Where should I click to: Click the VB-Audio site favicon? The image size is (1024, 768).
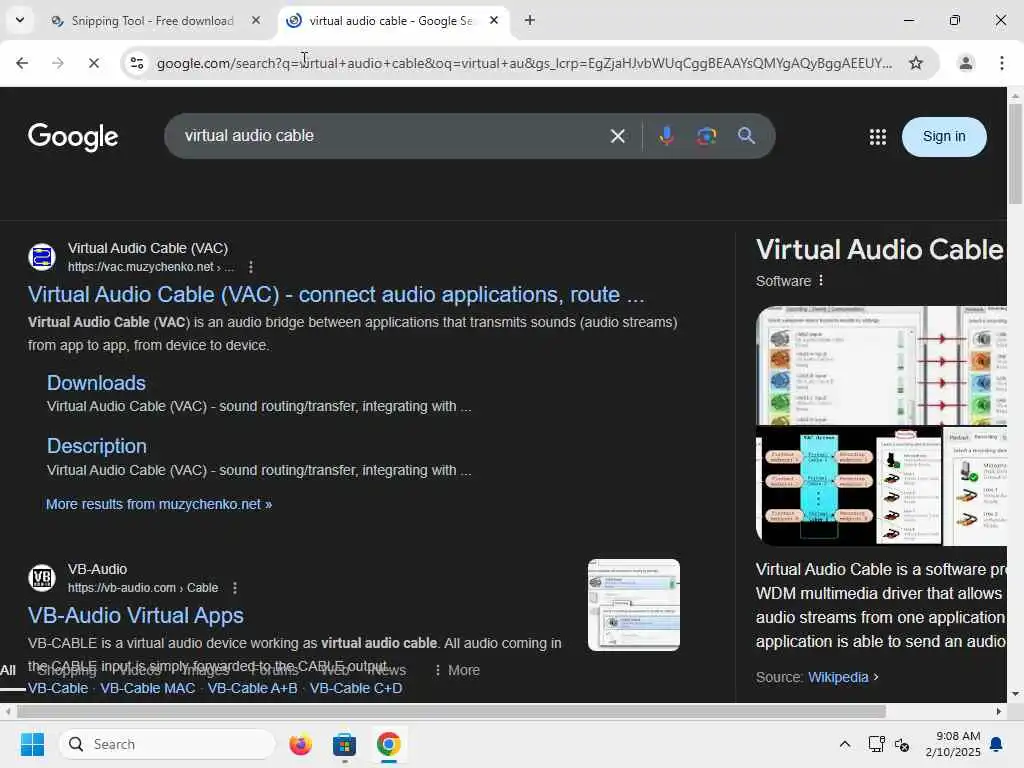pyautogui.click(x=42, y=578)
